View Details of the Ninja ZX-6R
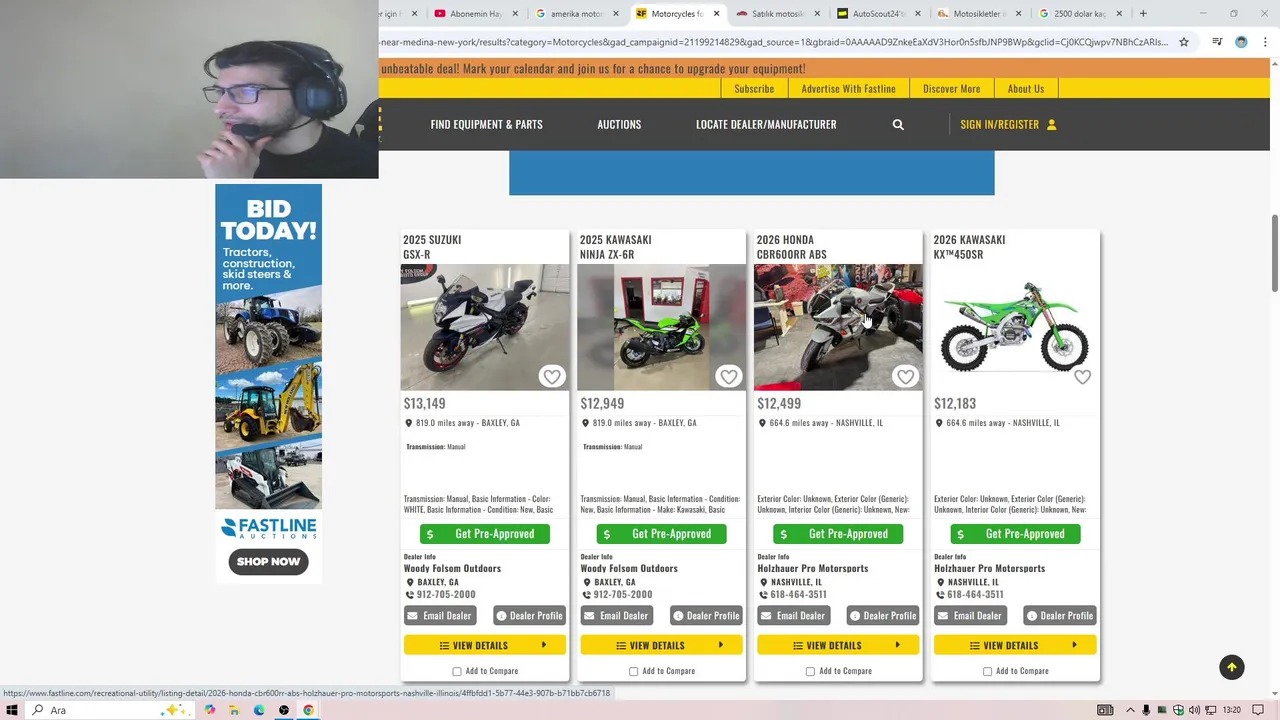The height and width of the screenshot is (720, 1280). (662, 645)
